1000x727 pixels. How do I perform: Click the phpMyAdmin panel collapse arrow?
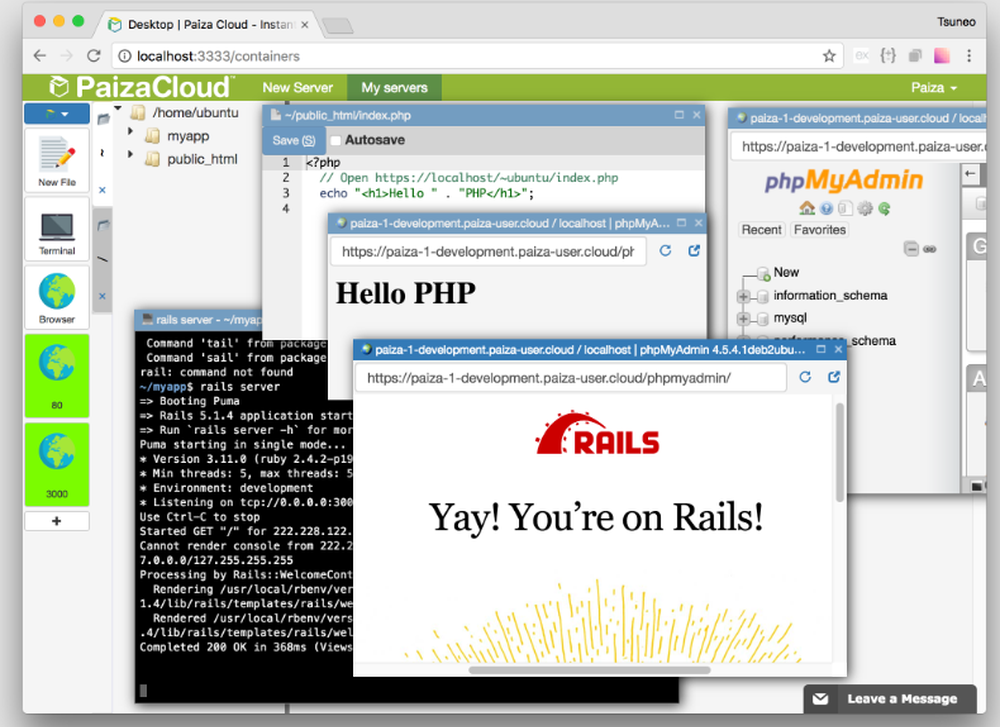971,173
